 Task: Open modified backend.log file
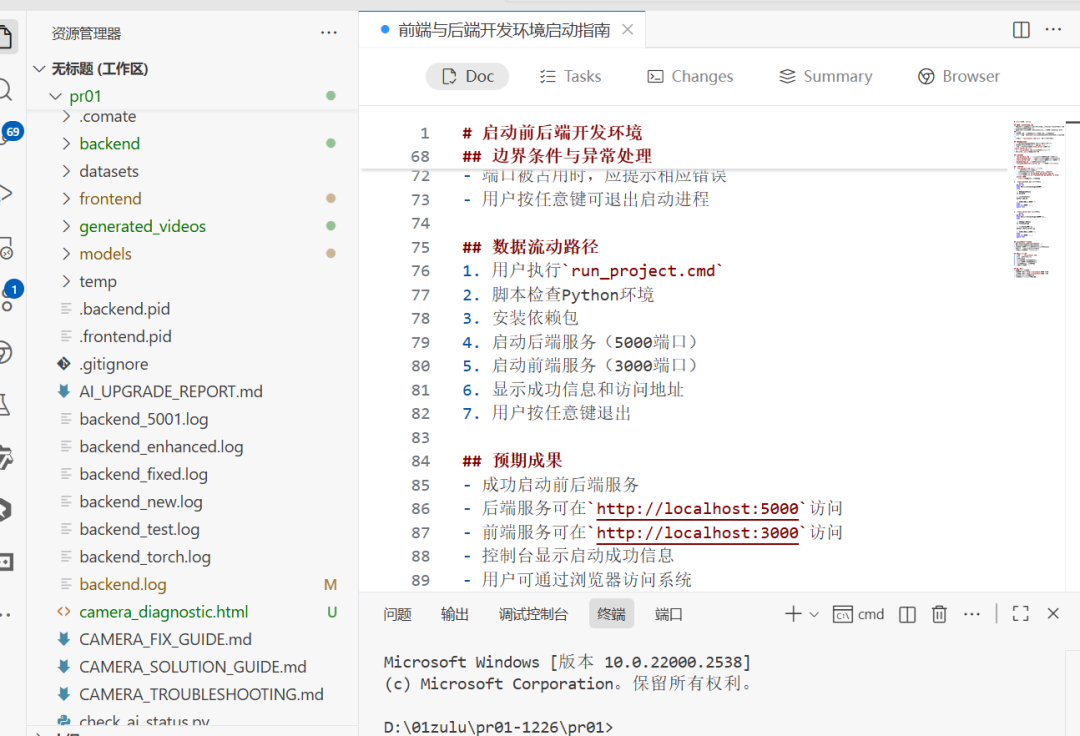click(193, 584)
